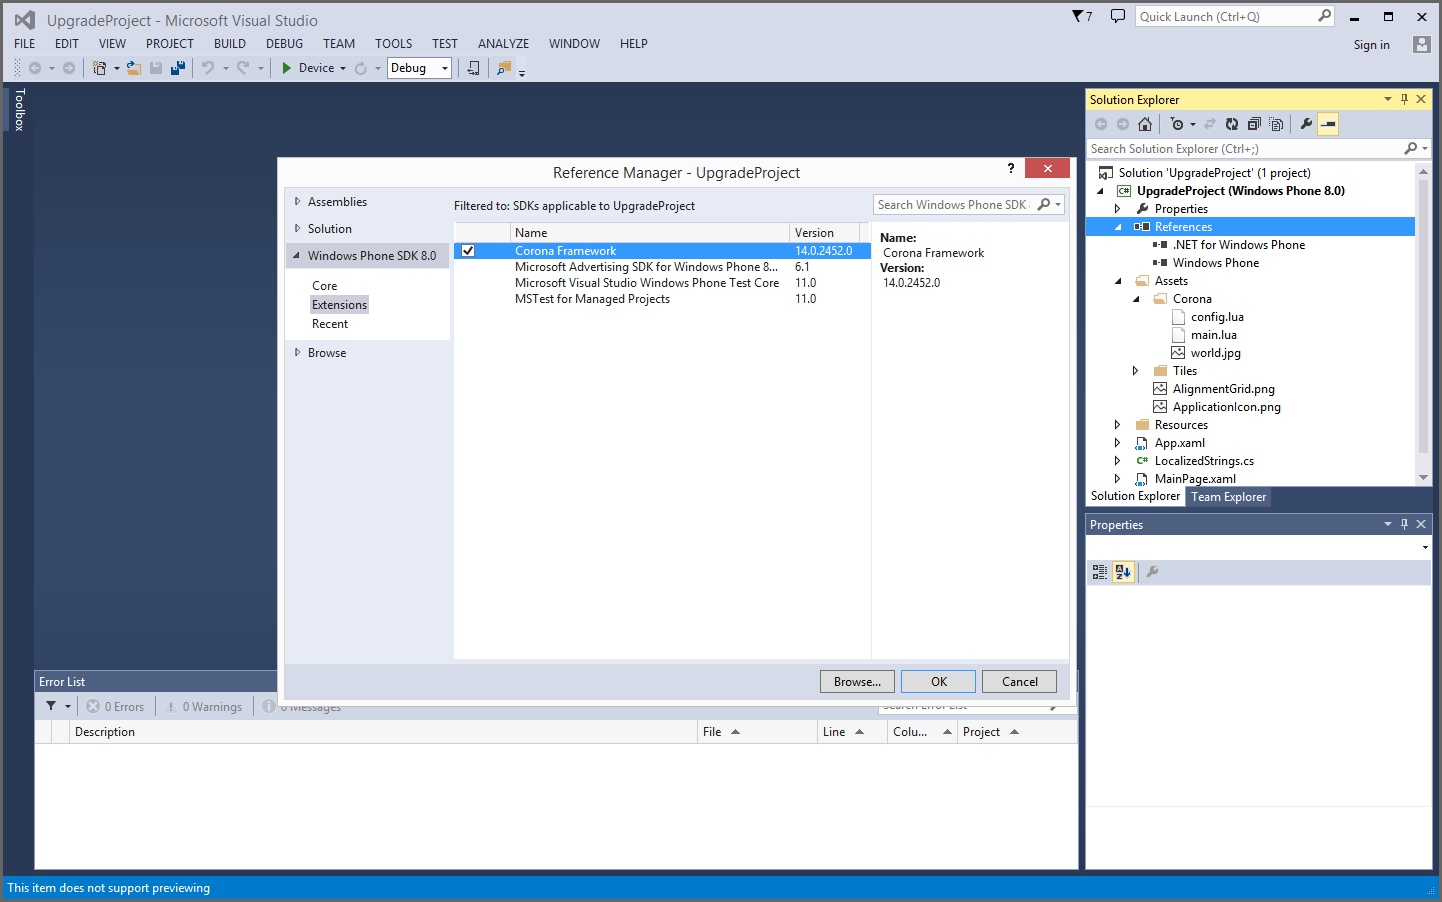
Task: Click the Browse... button in Reference Manager
Action: pyautogui.click(x=857, y=682)
